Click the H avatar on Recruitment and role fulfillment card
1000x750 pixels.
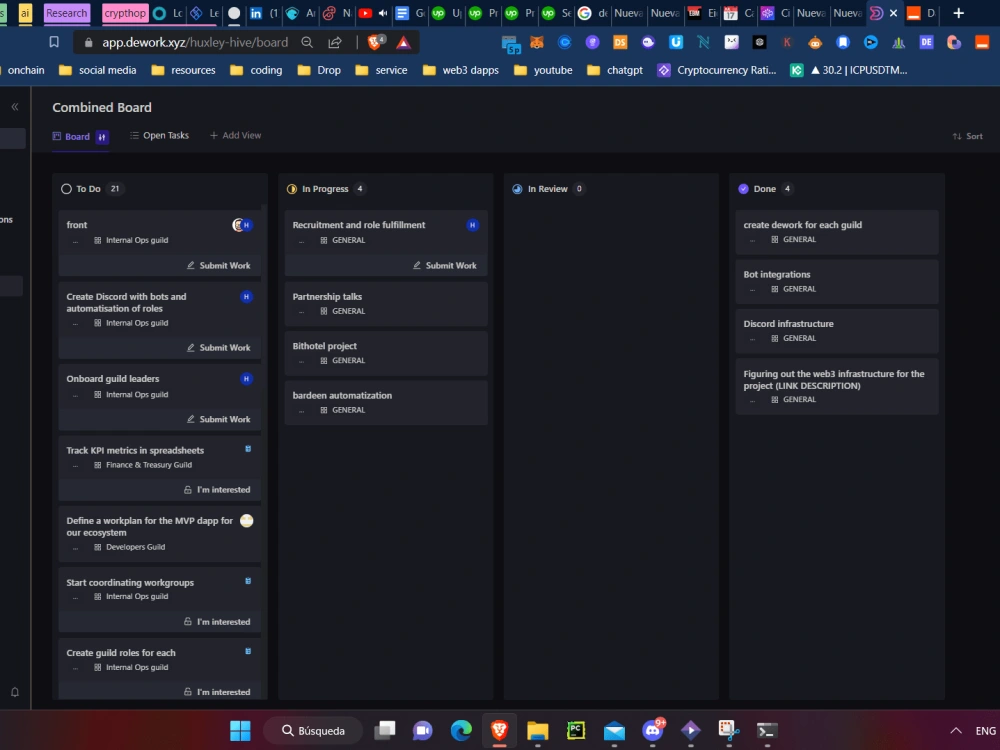point(473,224)
